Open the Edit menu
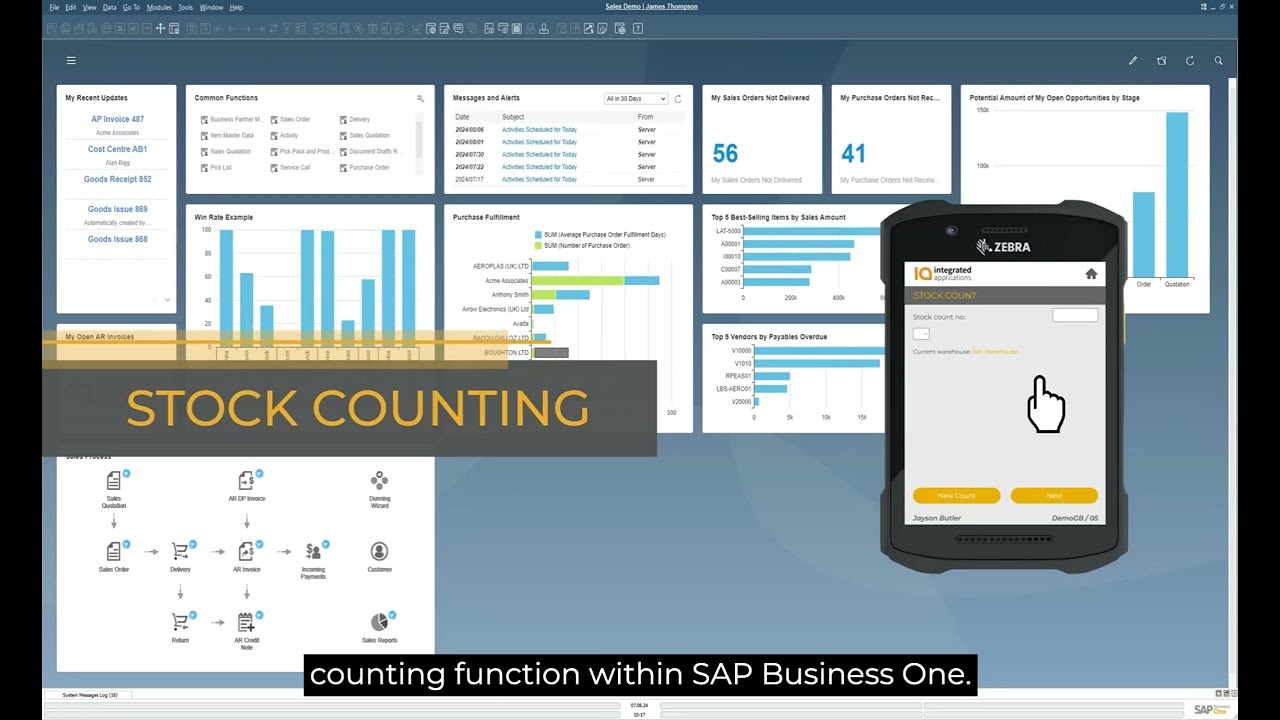 pyautogui.click(x=71, y=7)
